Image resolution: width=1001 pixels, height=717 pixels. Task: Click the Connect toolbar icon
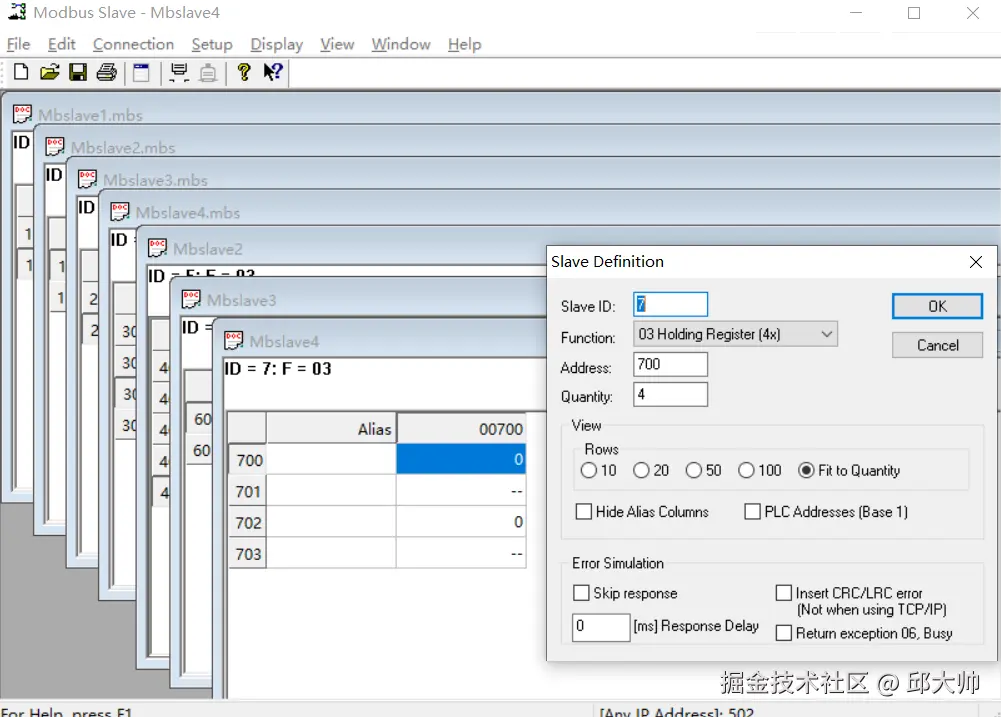pos(179,72)
